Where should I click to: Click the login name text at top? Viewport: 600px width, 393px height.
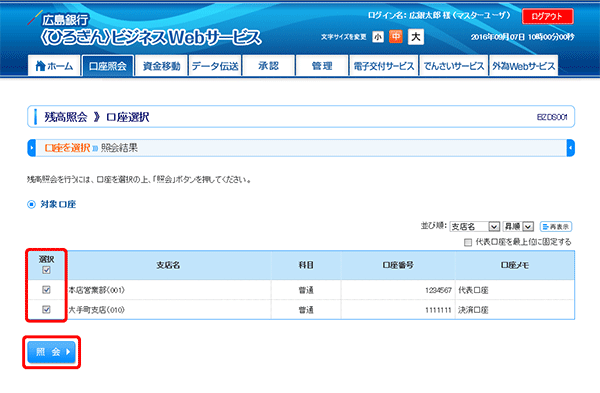[439, 15]
